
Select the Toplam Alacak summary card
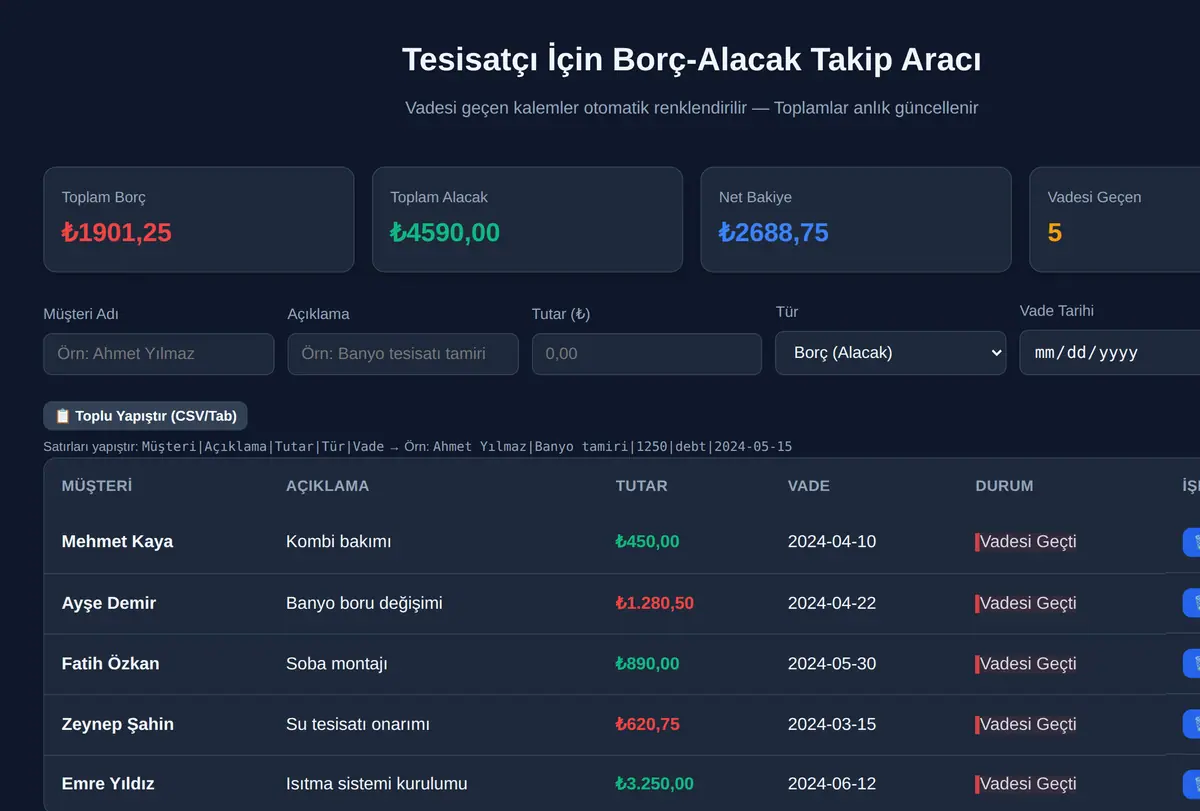[527, 219]
